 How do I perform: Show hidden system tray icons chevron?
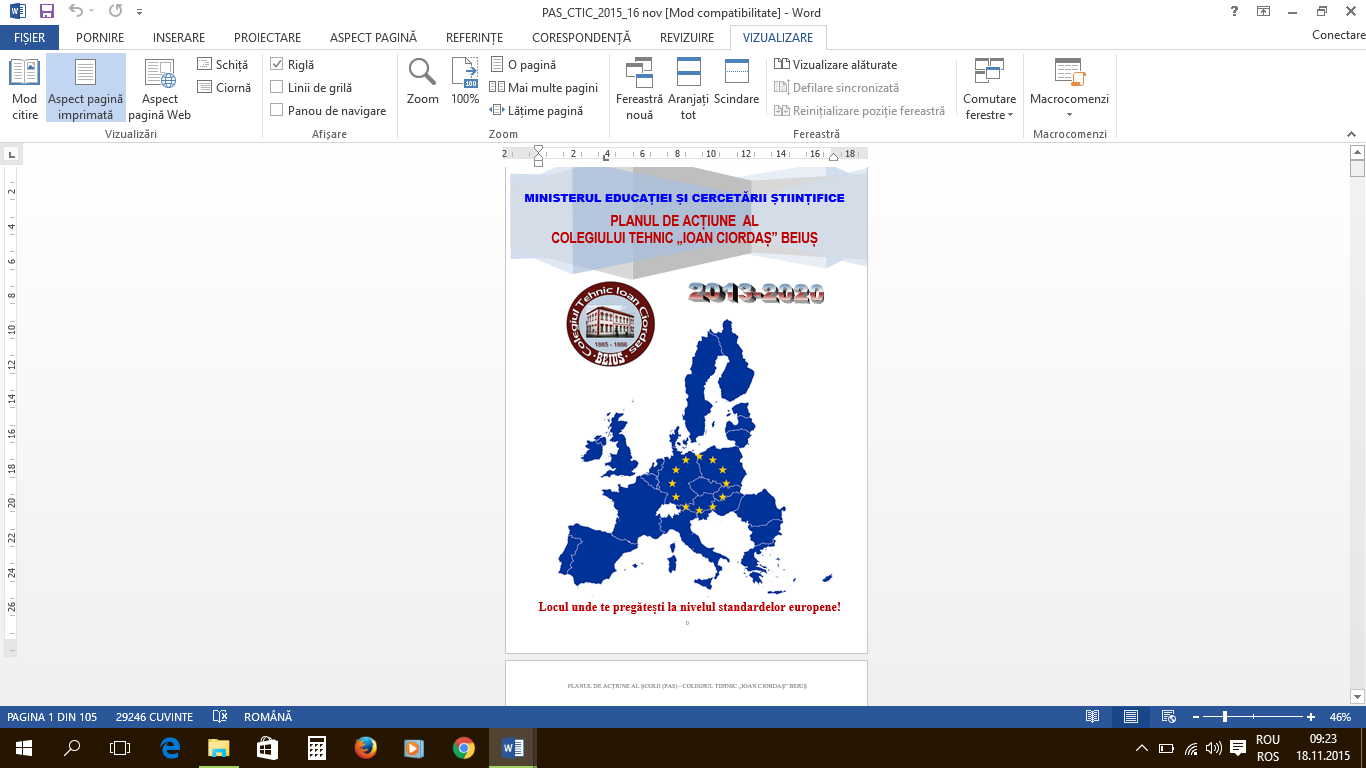tap(1142, 748)
